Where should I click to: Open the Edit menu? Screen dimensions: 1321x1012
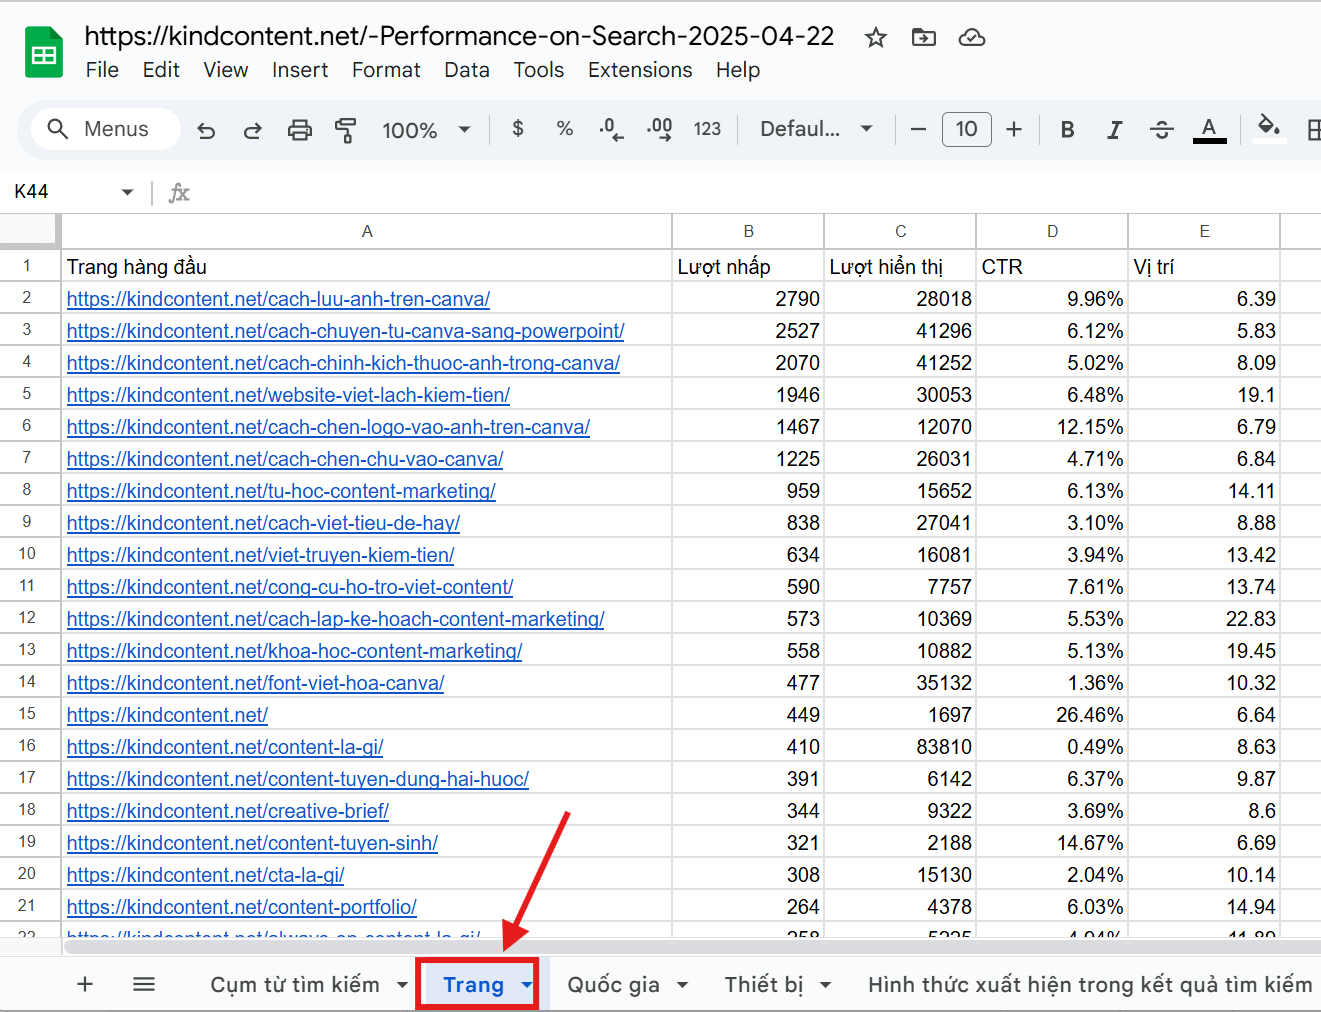(x=161, y=70)
